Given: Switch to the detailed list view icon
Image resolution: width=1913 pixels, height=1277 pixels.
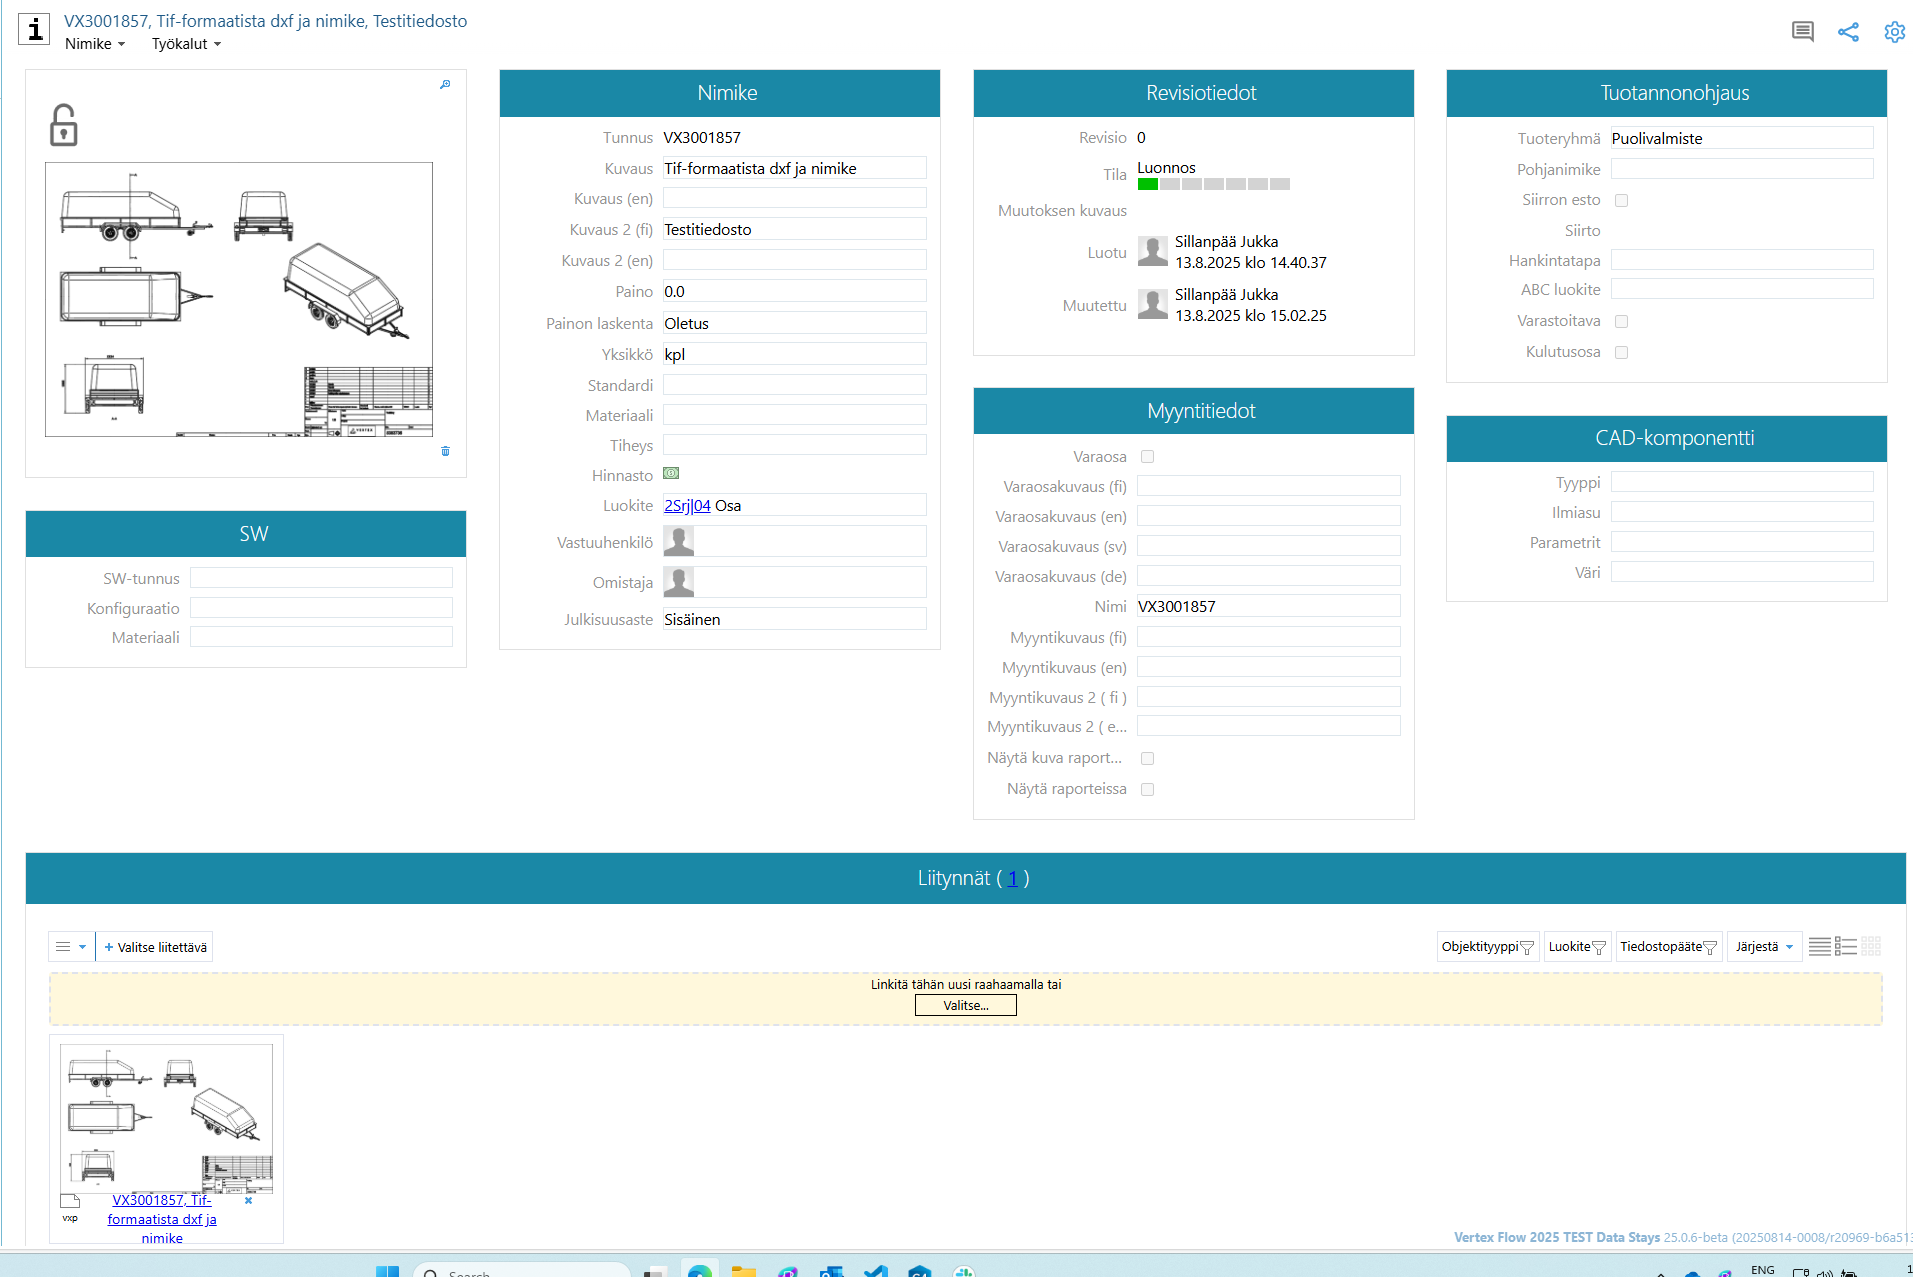Looking at the screenshot, I should (1846, 947).
